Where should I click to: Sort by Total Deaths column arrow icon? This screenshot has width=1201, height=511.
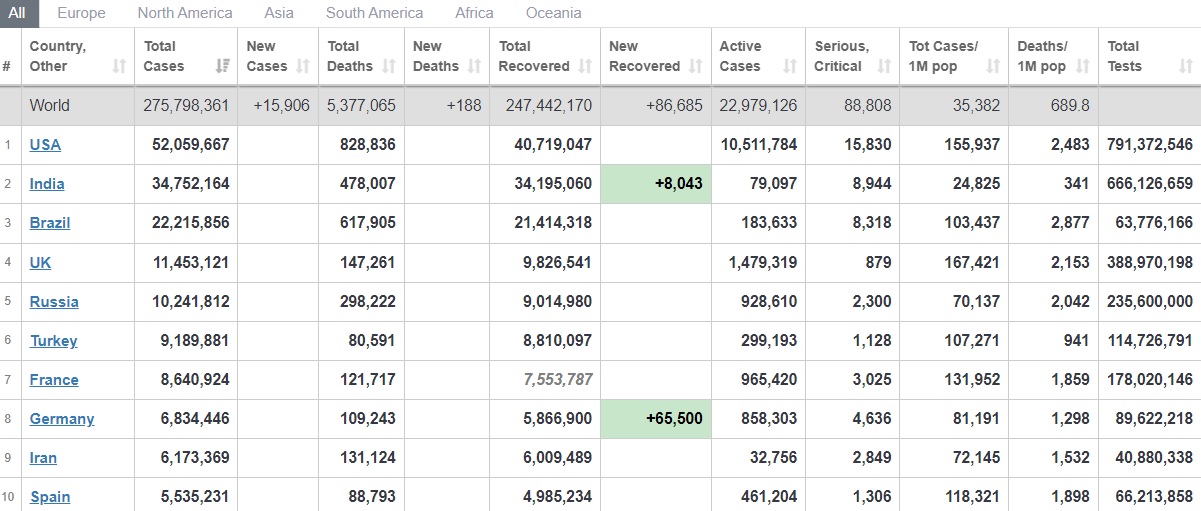389,67
